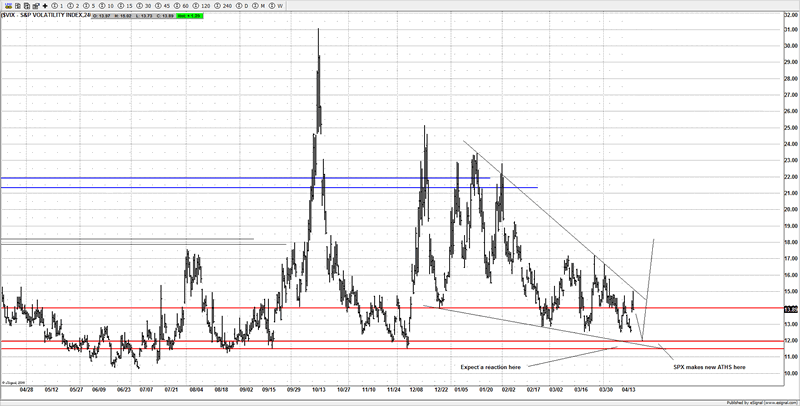Click the 'Published by eSignal' footer text

[x=763, y=402]
